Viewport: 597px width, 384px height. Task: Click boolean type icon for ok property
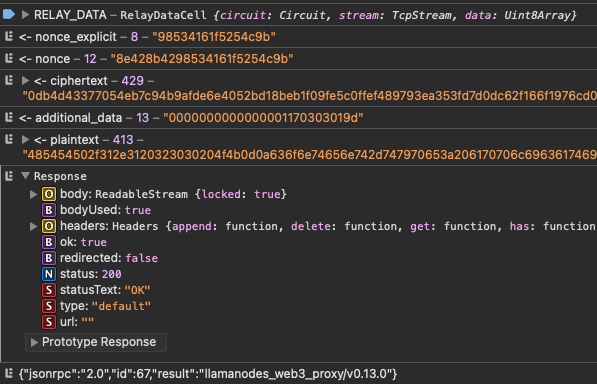pyautogui.click(x=49, y=242)
